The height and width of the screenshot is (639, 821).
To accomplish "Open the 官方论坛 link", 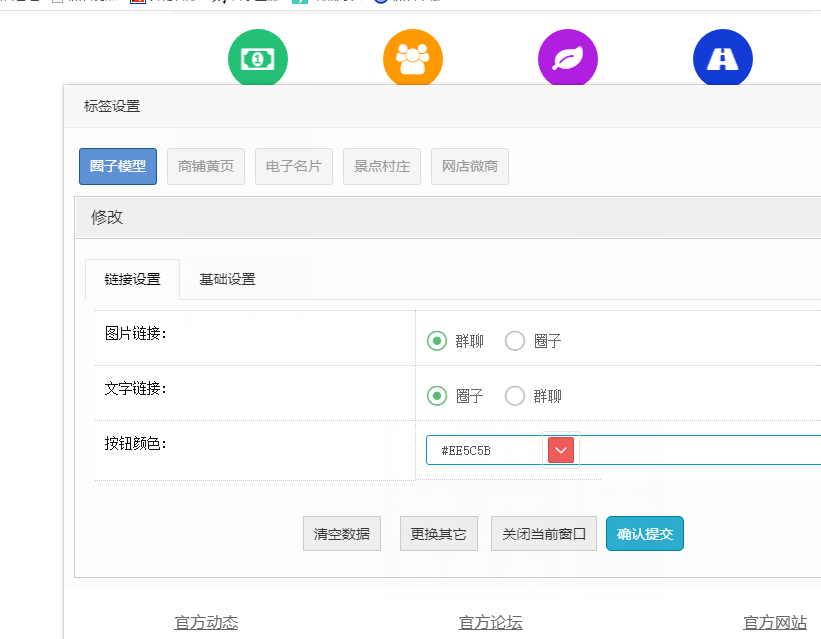I will (x=490, y=622).
